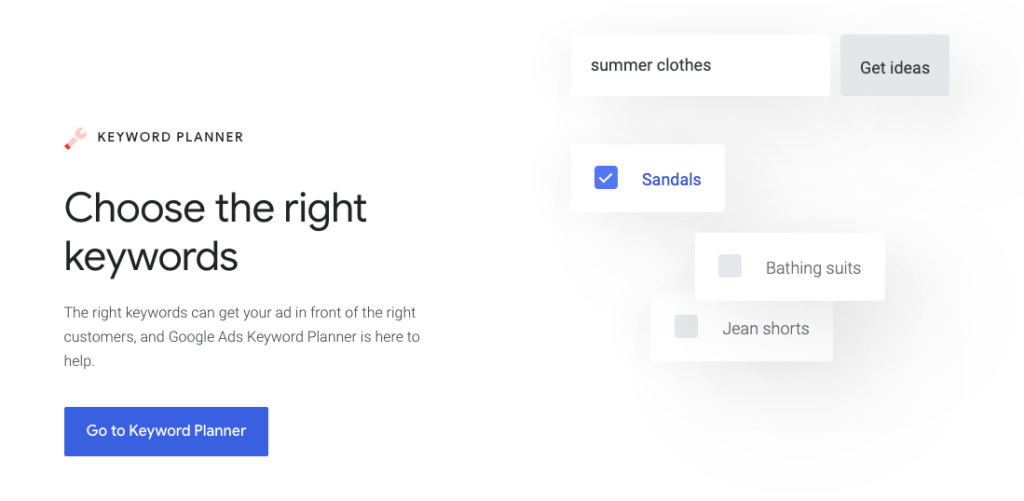Click the KEYWORD PLANNER label text
This screenshot has height=501, width=1024.
(170, 137)
